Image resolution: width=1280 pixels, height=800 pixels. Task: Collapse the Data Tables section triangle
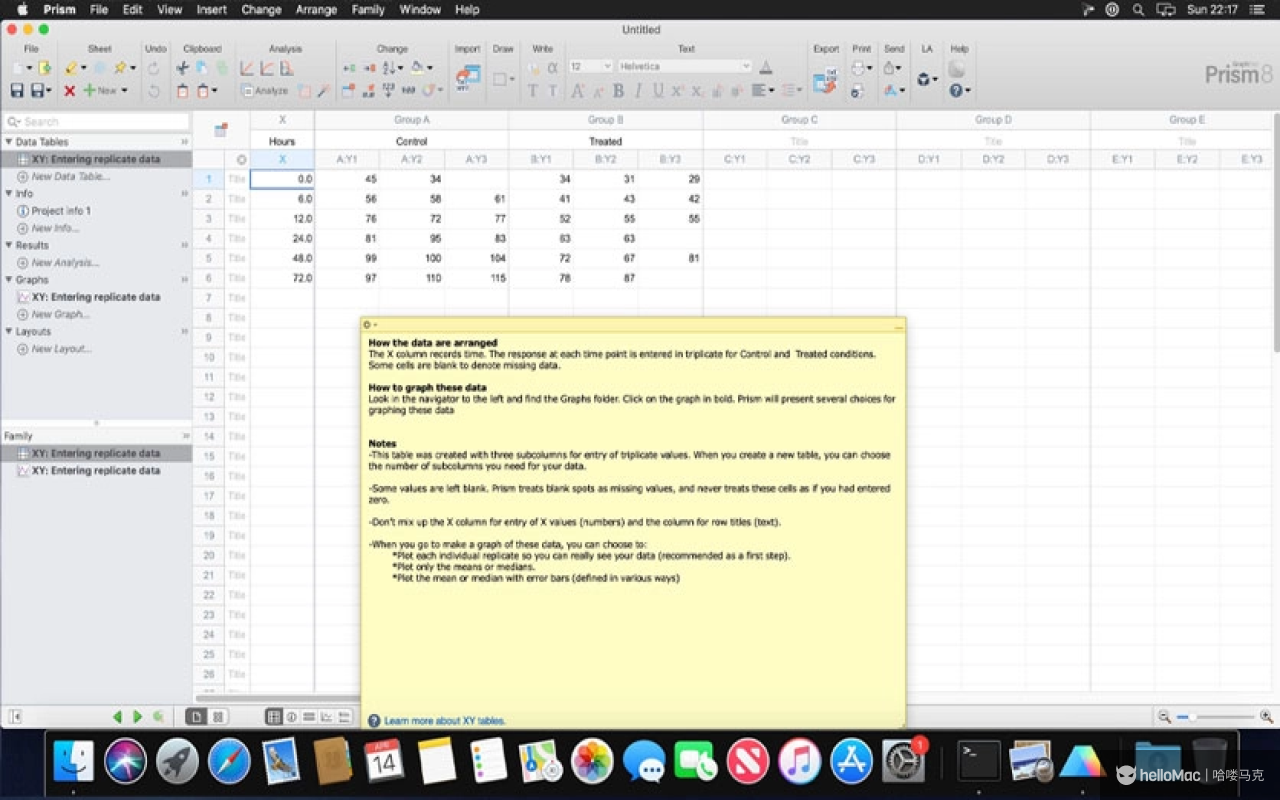point(9,142)
